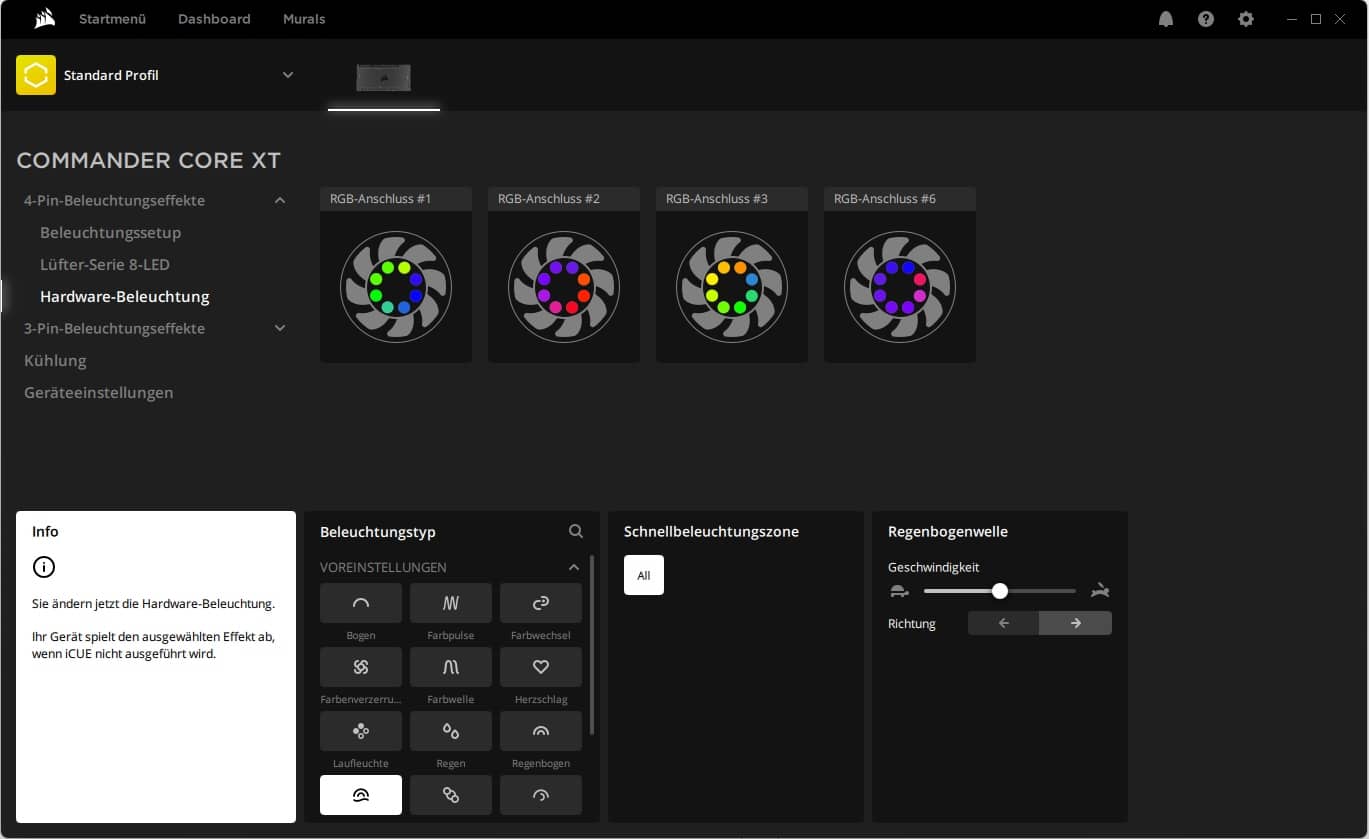Go to Kühlung settings
Image resolution: width=1369 pixels, height=839 pixels.
pyautogui.click(x=55, y=360)
